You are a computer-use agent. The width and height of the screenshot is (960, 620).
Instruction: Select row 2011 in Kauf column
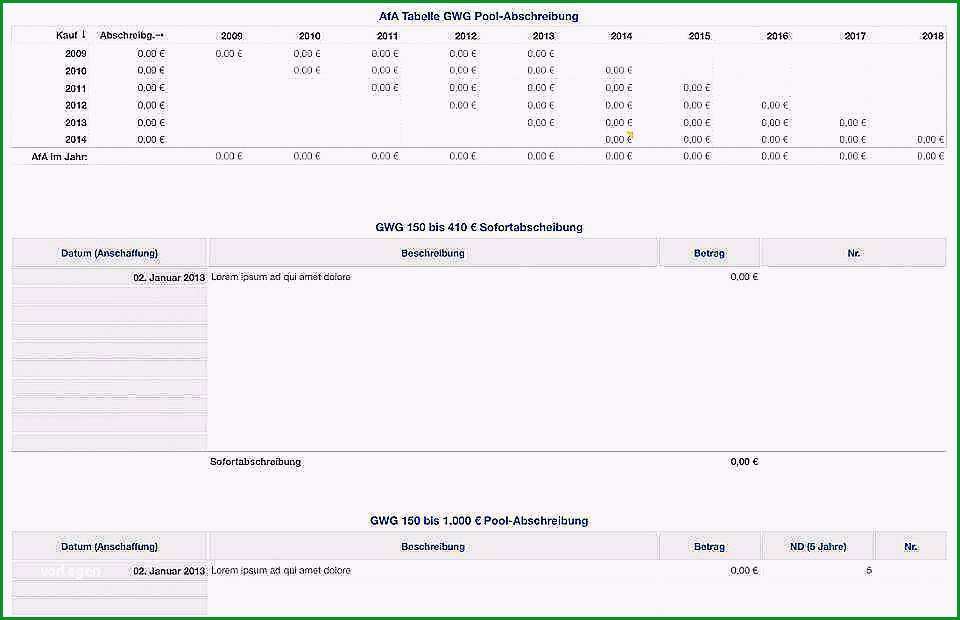(76, 88)
